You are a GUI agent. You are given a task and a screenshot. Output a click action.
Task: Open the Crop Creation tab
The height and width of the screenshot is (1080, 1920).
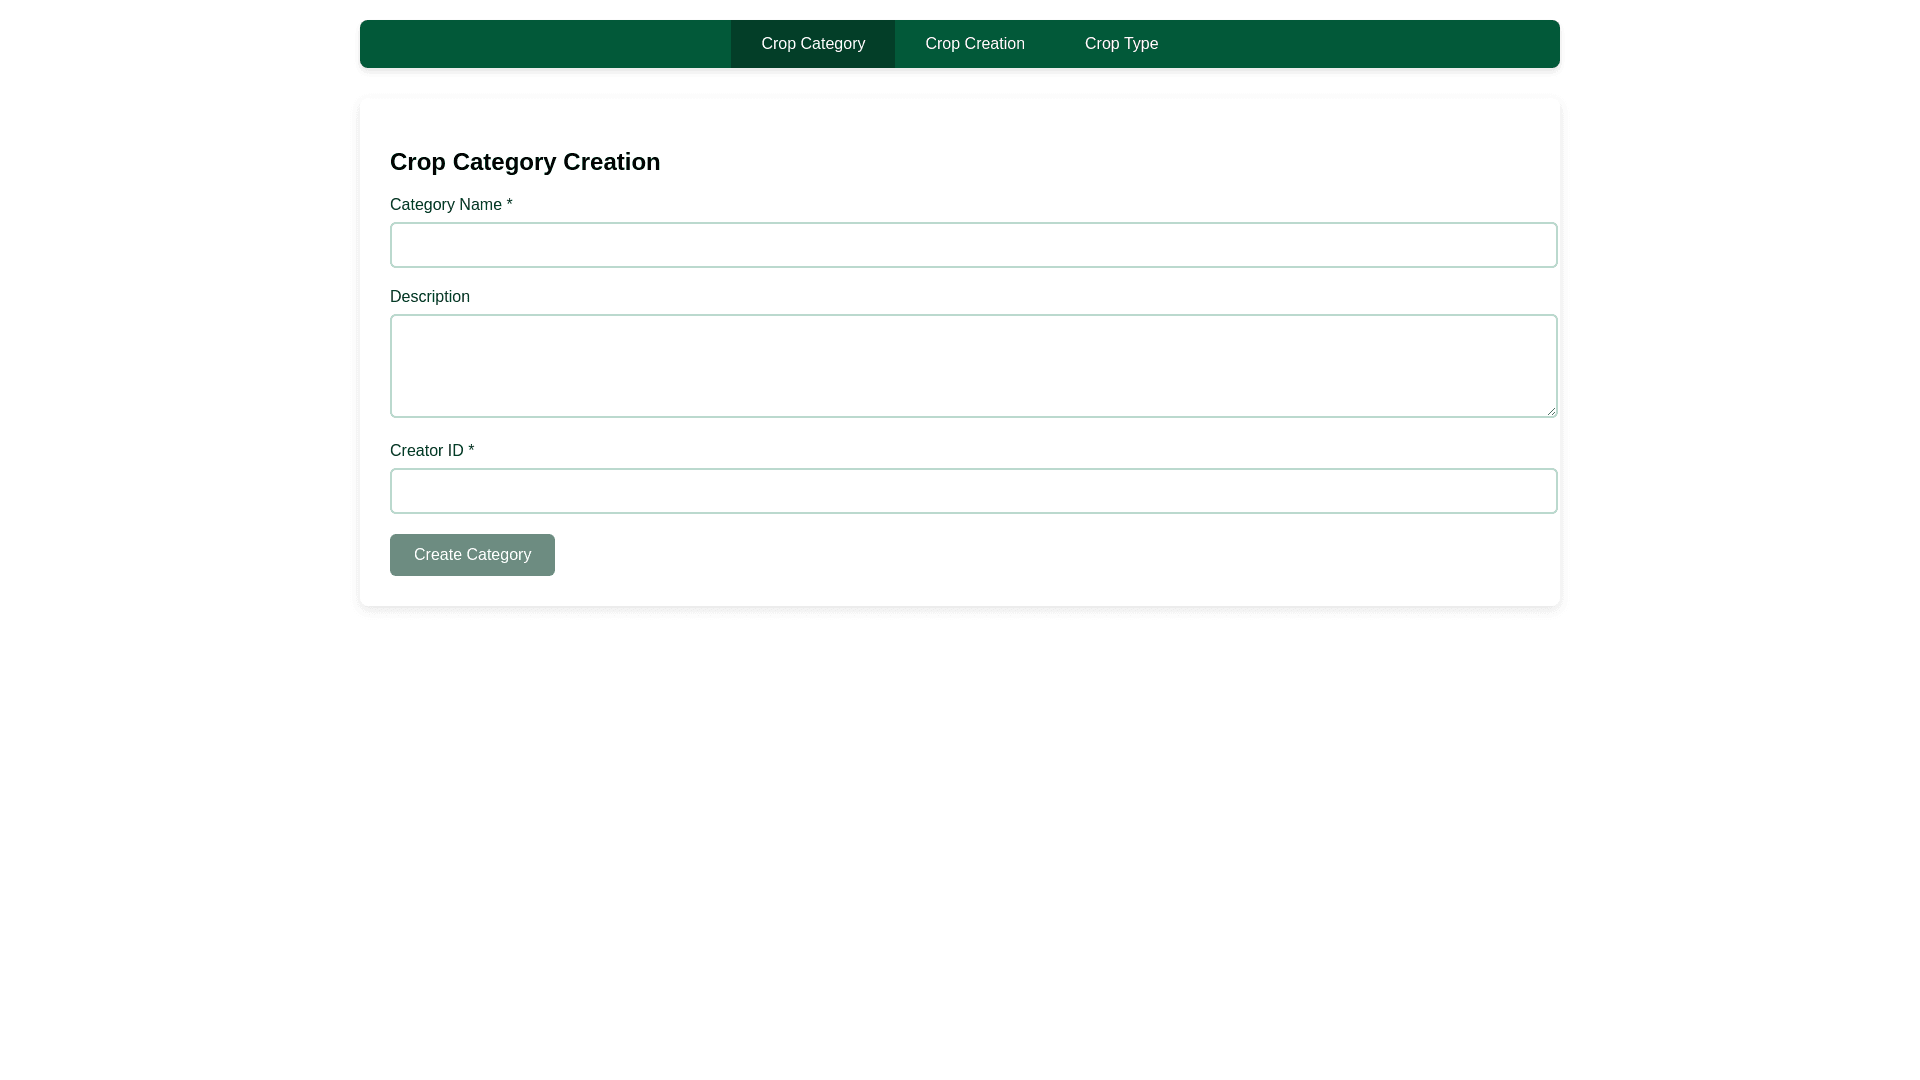click(974, 44)
